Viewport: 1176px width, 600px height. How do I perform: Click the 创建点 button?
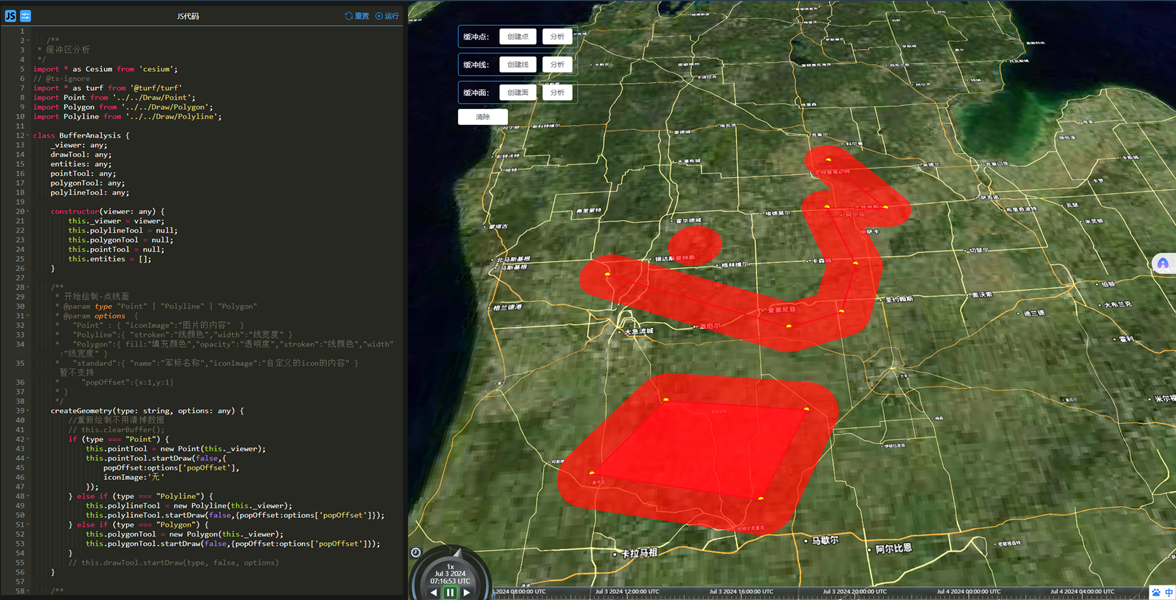pos(517,37)
